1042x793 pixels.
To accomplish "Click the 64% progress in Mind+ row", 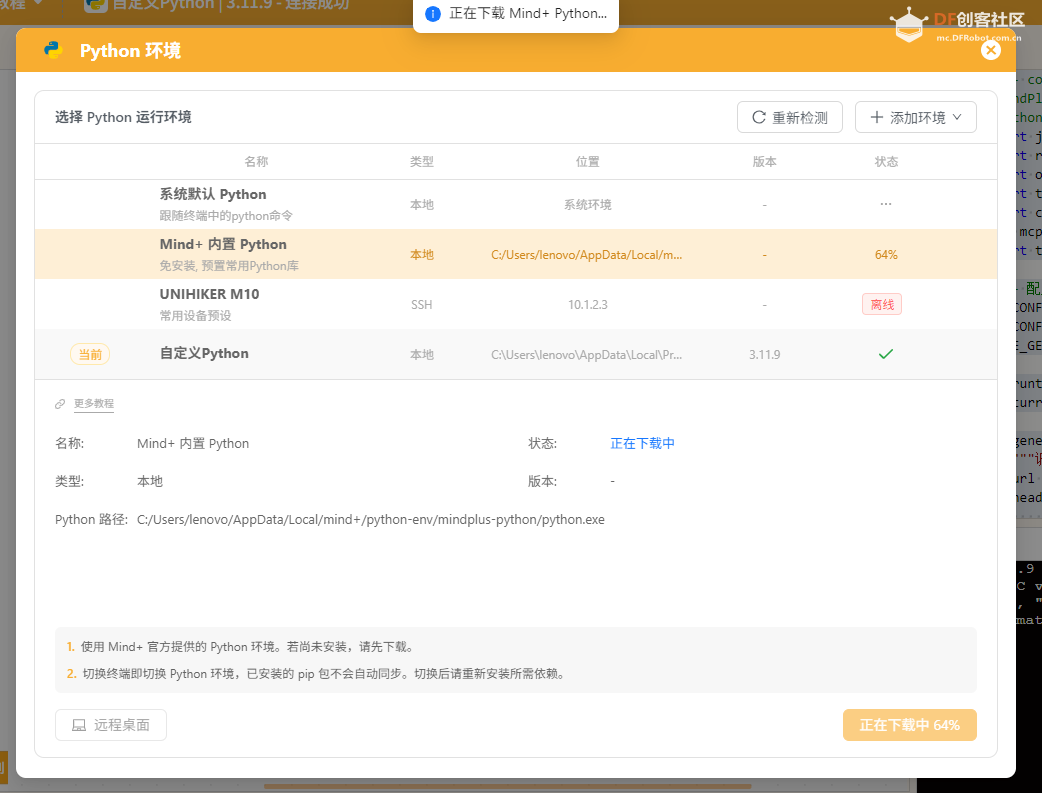I will point(886,255).
